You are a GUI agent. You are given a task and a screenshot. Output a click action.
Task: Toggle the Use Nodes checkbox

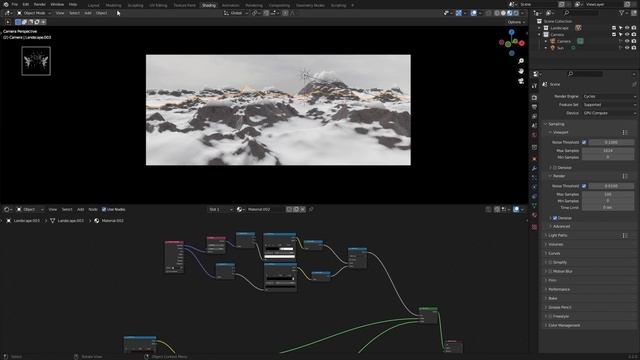tap(104, 209)
